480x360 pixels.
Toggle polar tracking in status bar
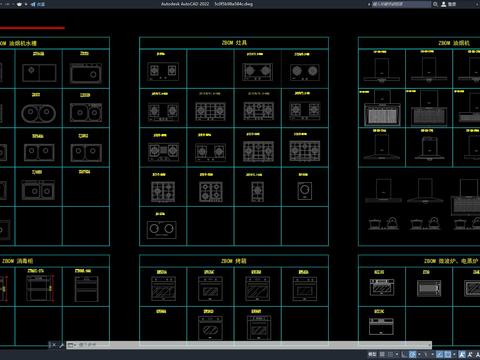412,354
